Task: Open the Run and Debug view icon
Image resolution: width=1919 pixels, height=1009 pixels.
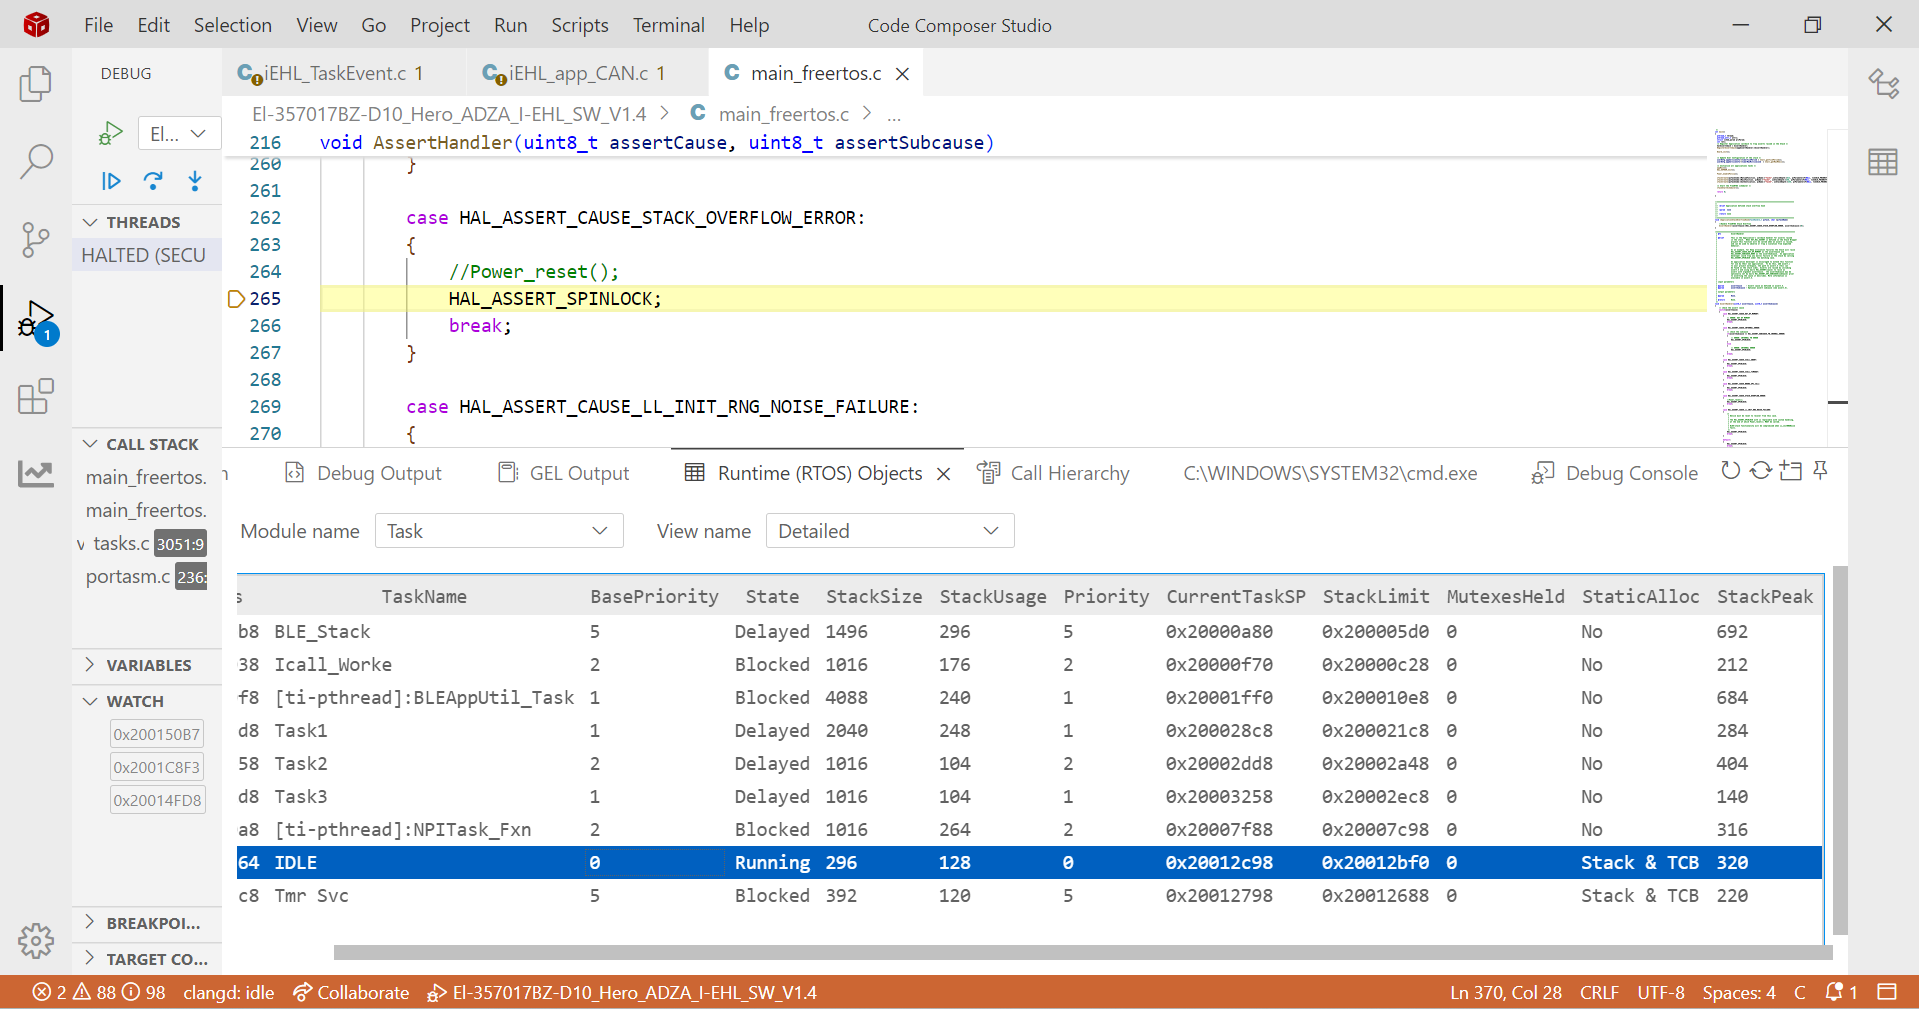Action: pyautogui.click(x=36, y=320)
